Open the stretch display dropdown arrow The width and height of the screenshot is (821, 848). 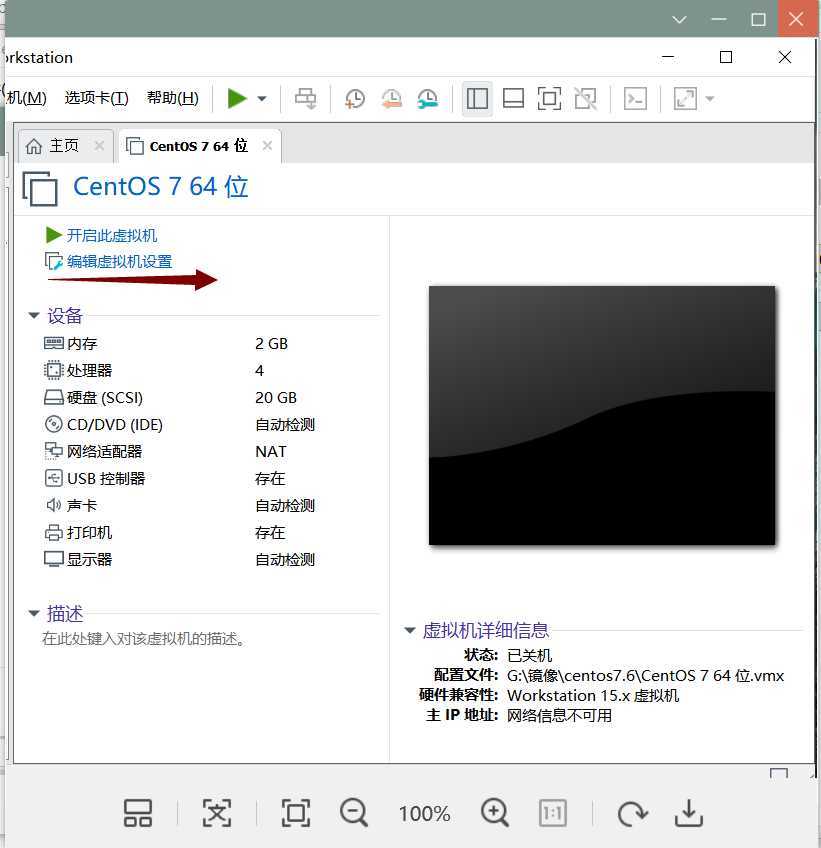pos(710,99)
